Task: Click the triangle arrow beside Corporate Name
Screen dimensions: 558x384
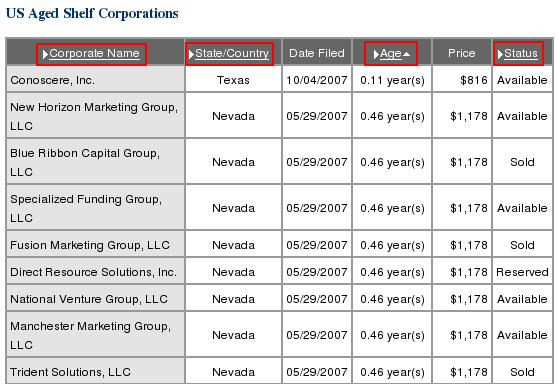Action: [x=45, y=54]
